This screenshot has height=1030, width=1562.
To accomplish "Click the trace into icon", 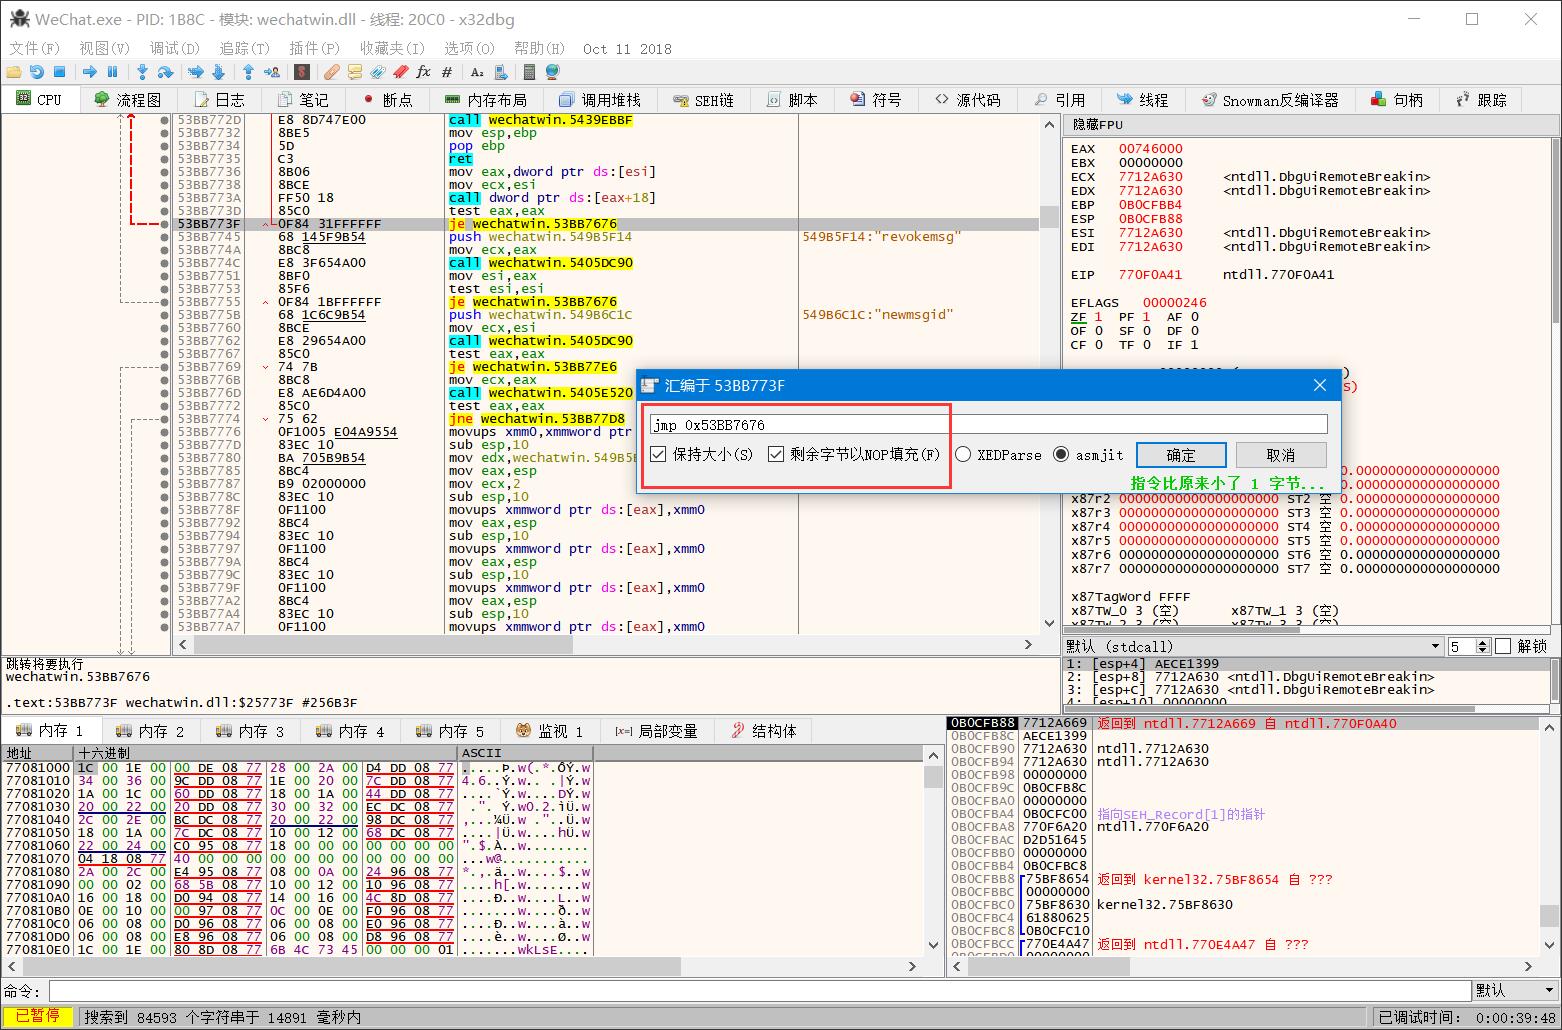I will 196,72.
